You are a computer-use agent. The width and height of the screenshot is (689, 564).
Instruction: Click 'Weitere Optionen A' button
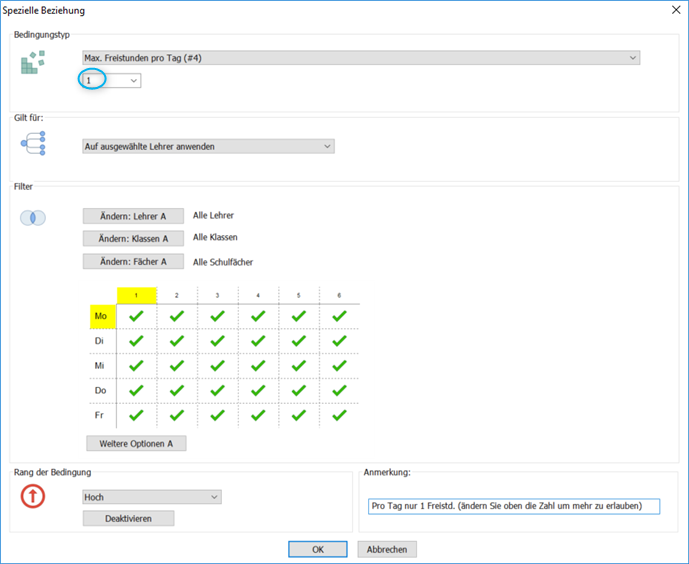136,444
